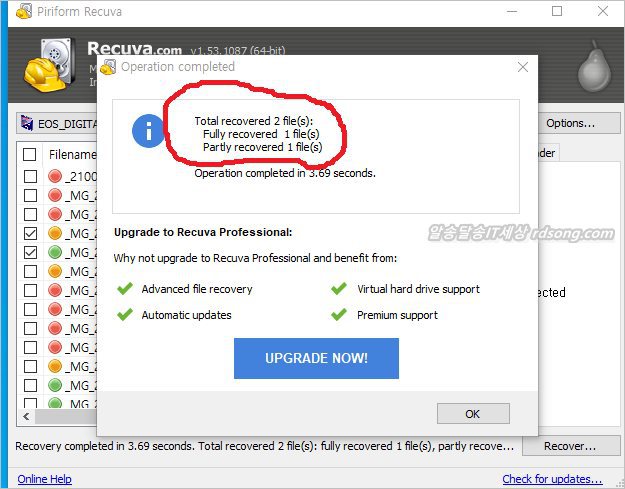The height and width of the screenshot is (489, 625).
Task: Click checkmark next to Premium support
Action: [339, 315]
